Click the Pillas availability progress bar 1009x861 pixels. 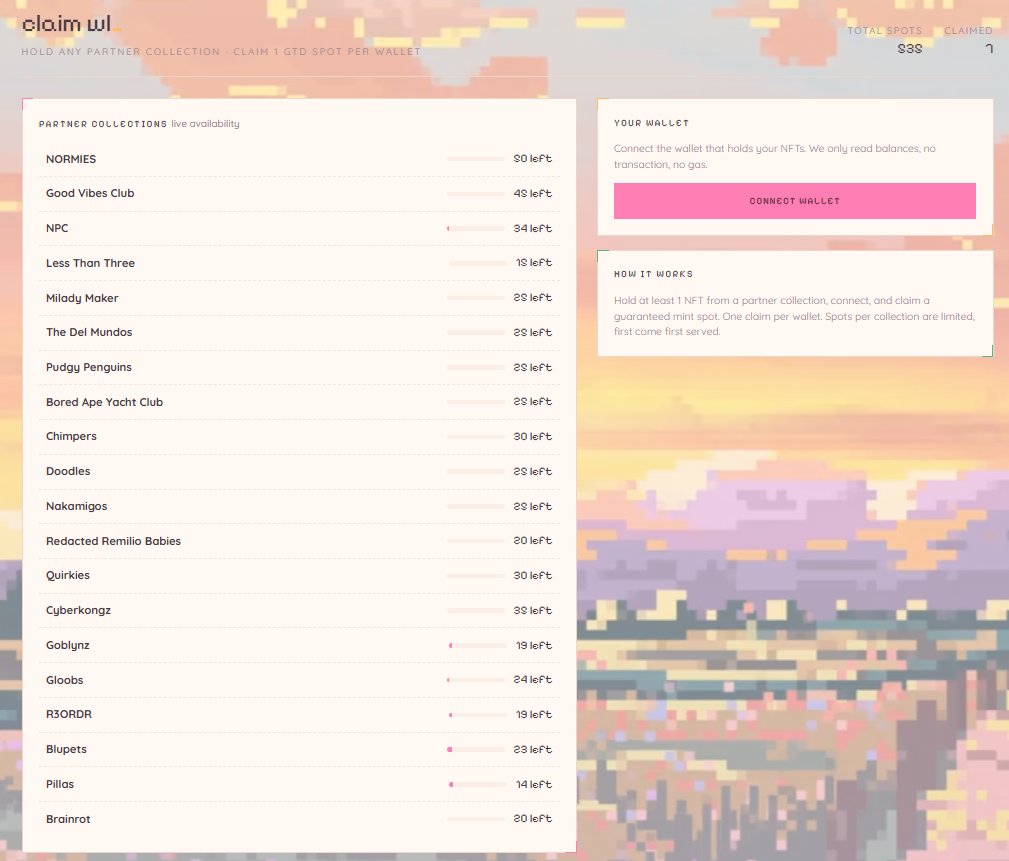[x=478, y=784]
